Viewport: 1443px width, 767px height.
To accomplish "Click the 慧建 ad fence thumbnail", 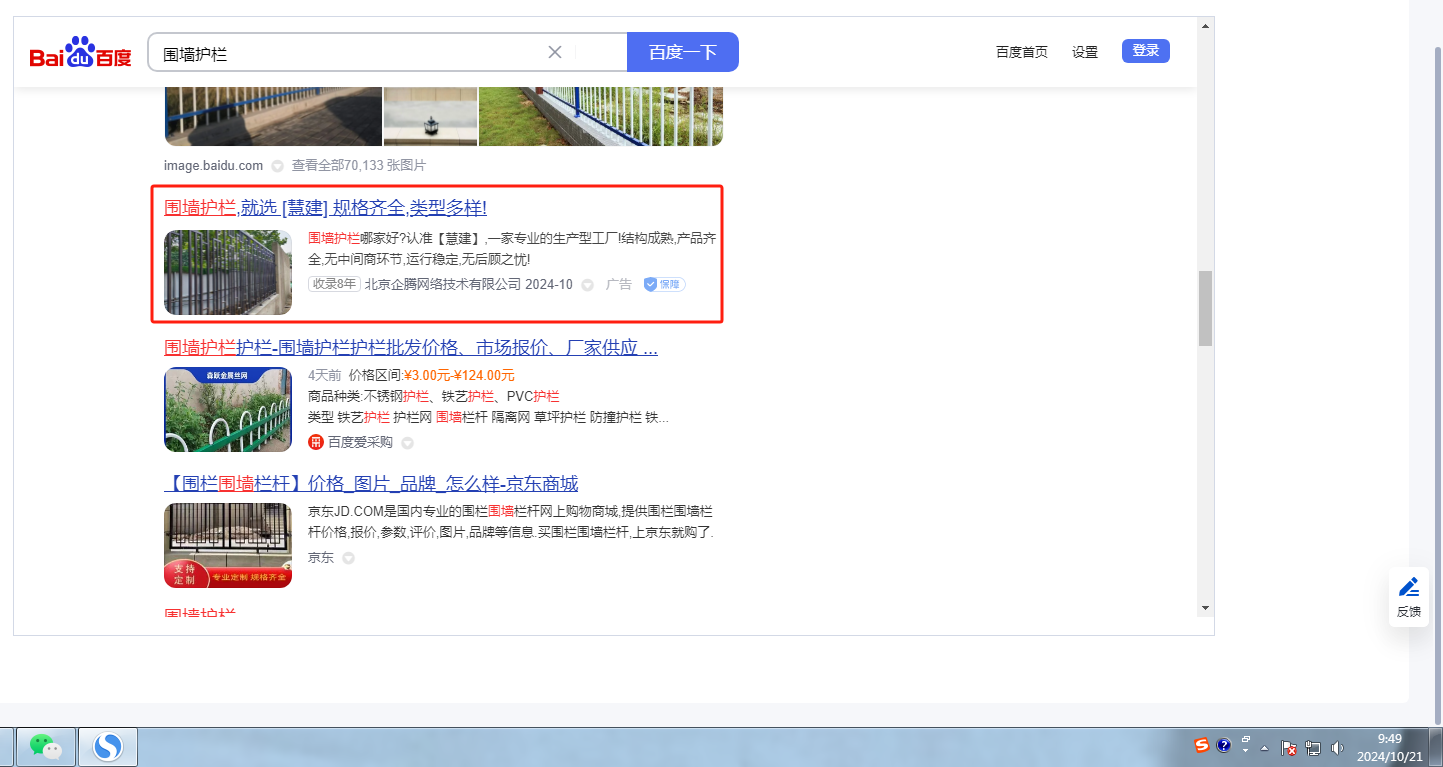I will pos(228,273).
